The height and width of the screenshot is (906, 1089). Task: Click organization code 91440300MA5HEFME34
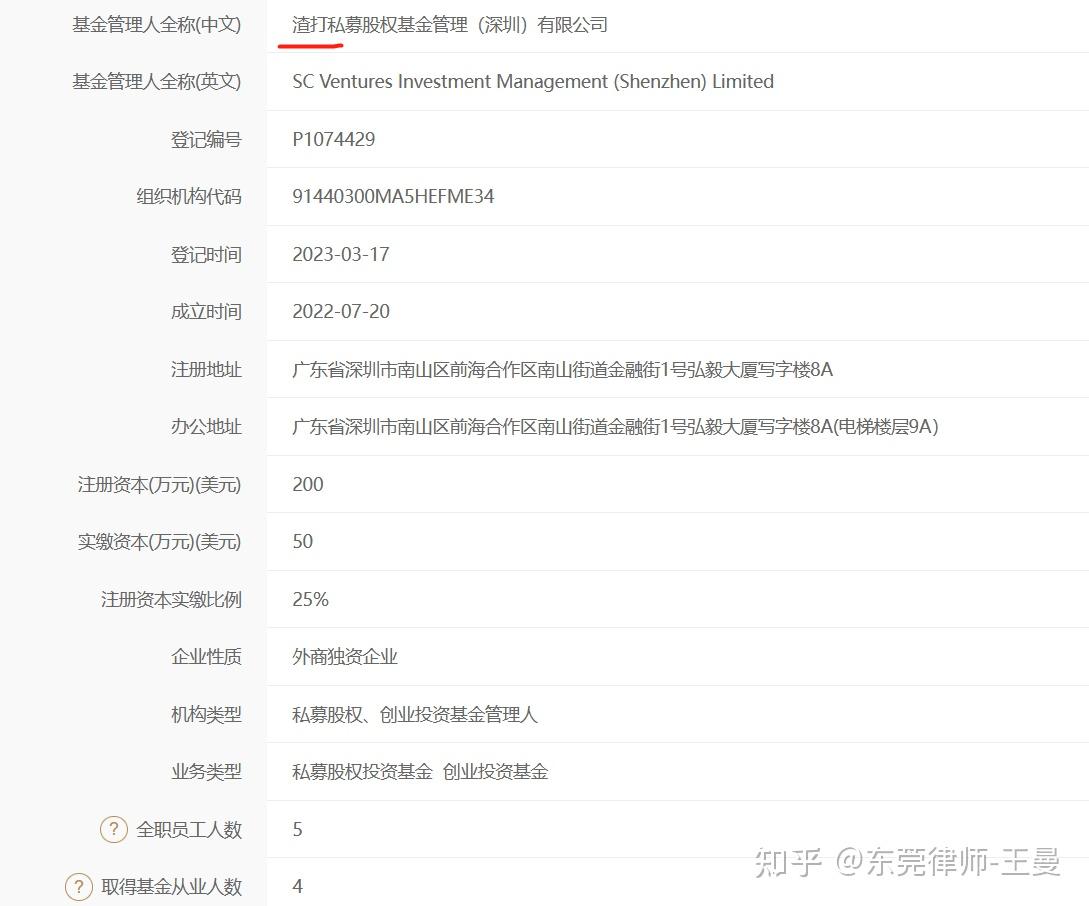click(393, 196)
